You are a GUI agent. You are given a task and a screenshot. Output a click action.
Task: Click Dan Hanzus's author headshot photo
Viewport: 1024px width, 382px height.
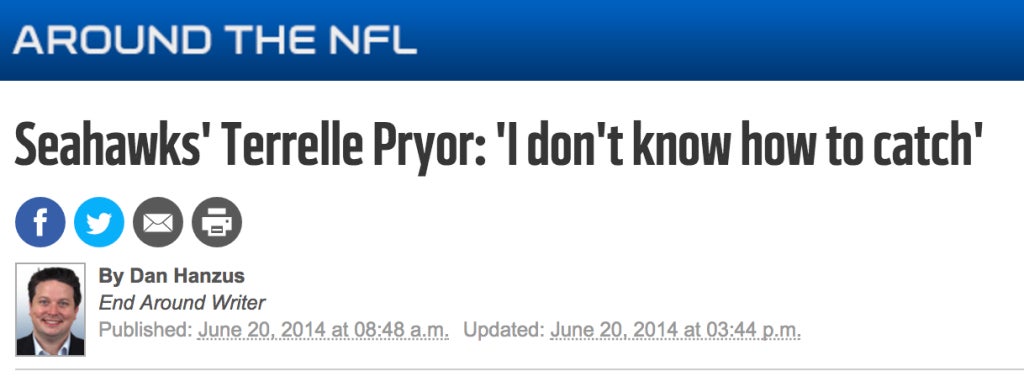(x=50, y=310)
